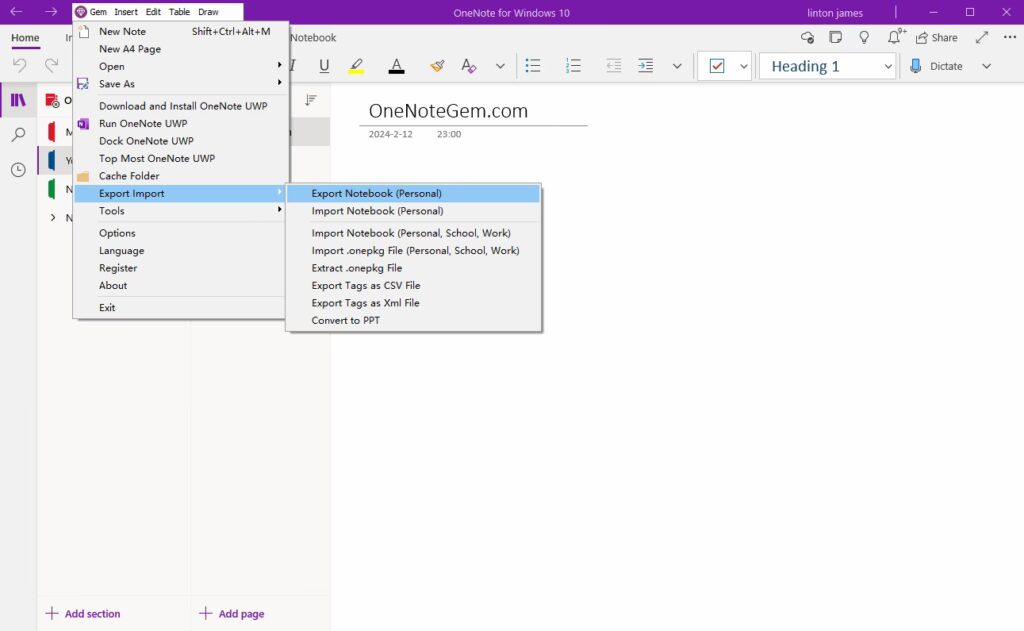The height and width of the screenshot is (631, 1024).
Task: Open the font color red A swatch
Action: click(x=396, y=66)
